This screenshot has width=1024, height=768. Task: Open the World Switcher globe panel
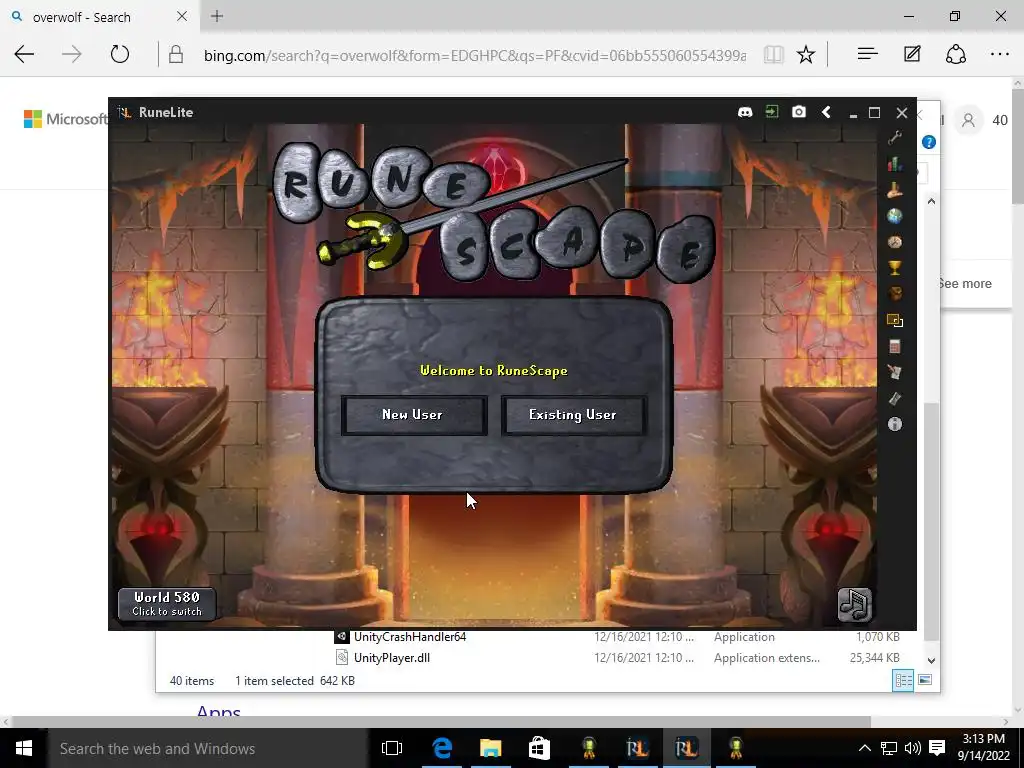tap(895, 216)
